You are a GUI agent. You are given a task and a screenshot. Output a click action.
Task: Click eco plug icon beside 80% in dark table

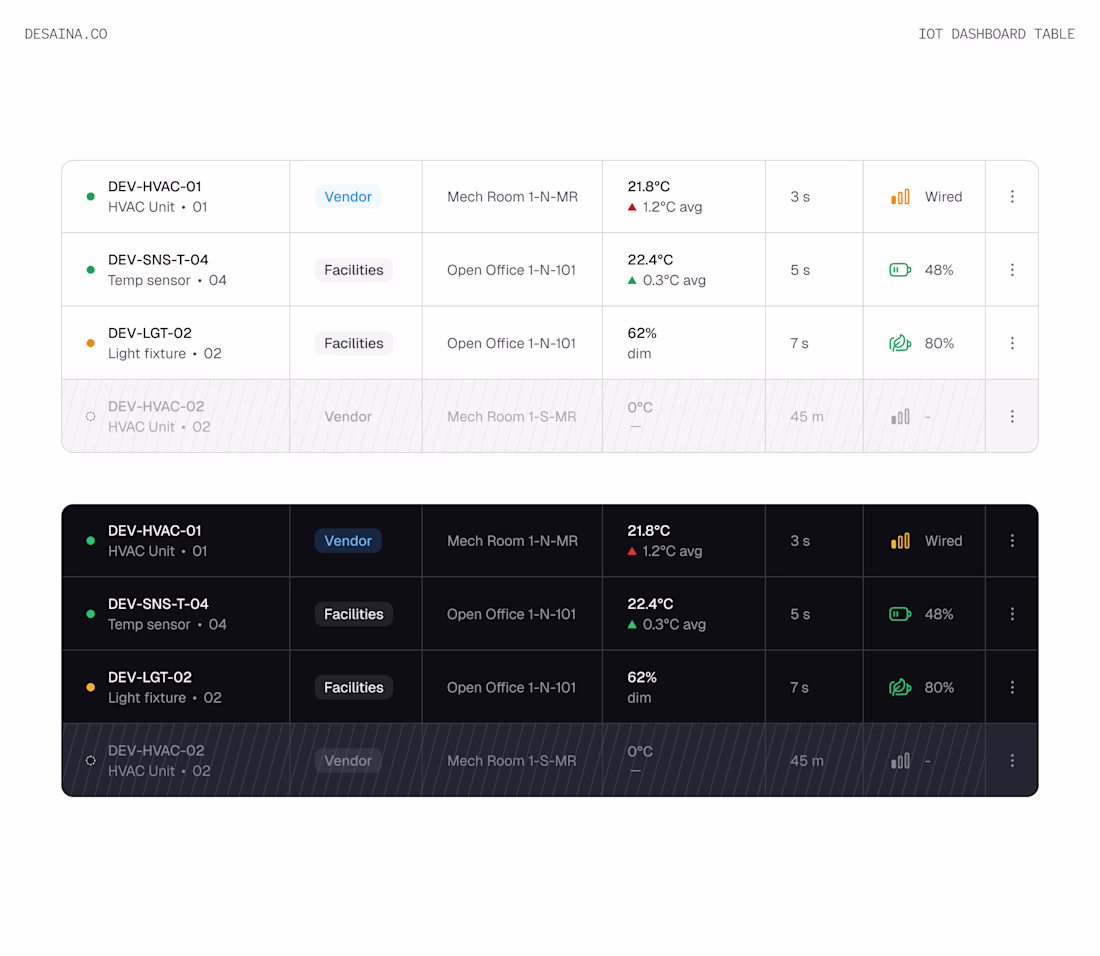(x=900, y=687)
